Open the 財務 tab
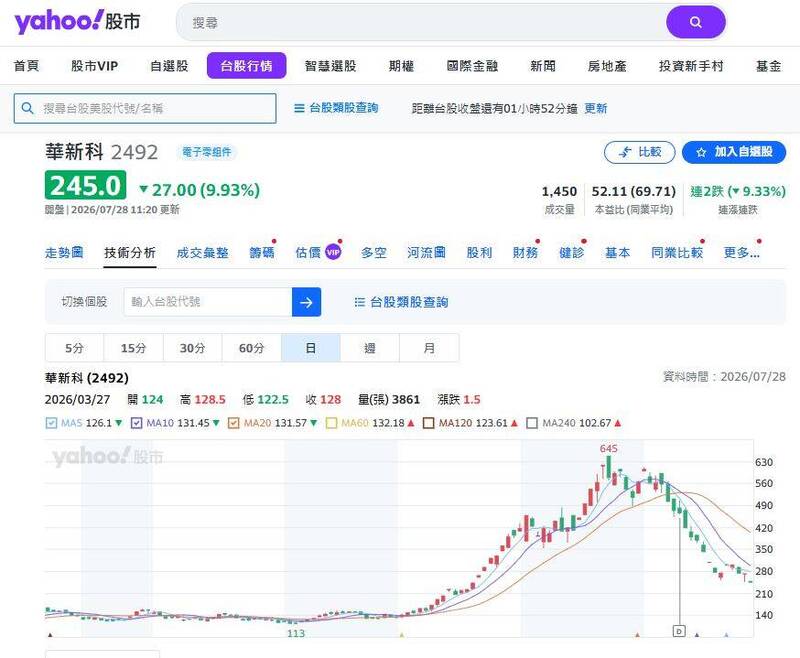Screen dimensions: 800x658 click(525, 252)
